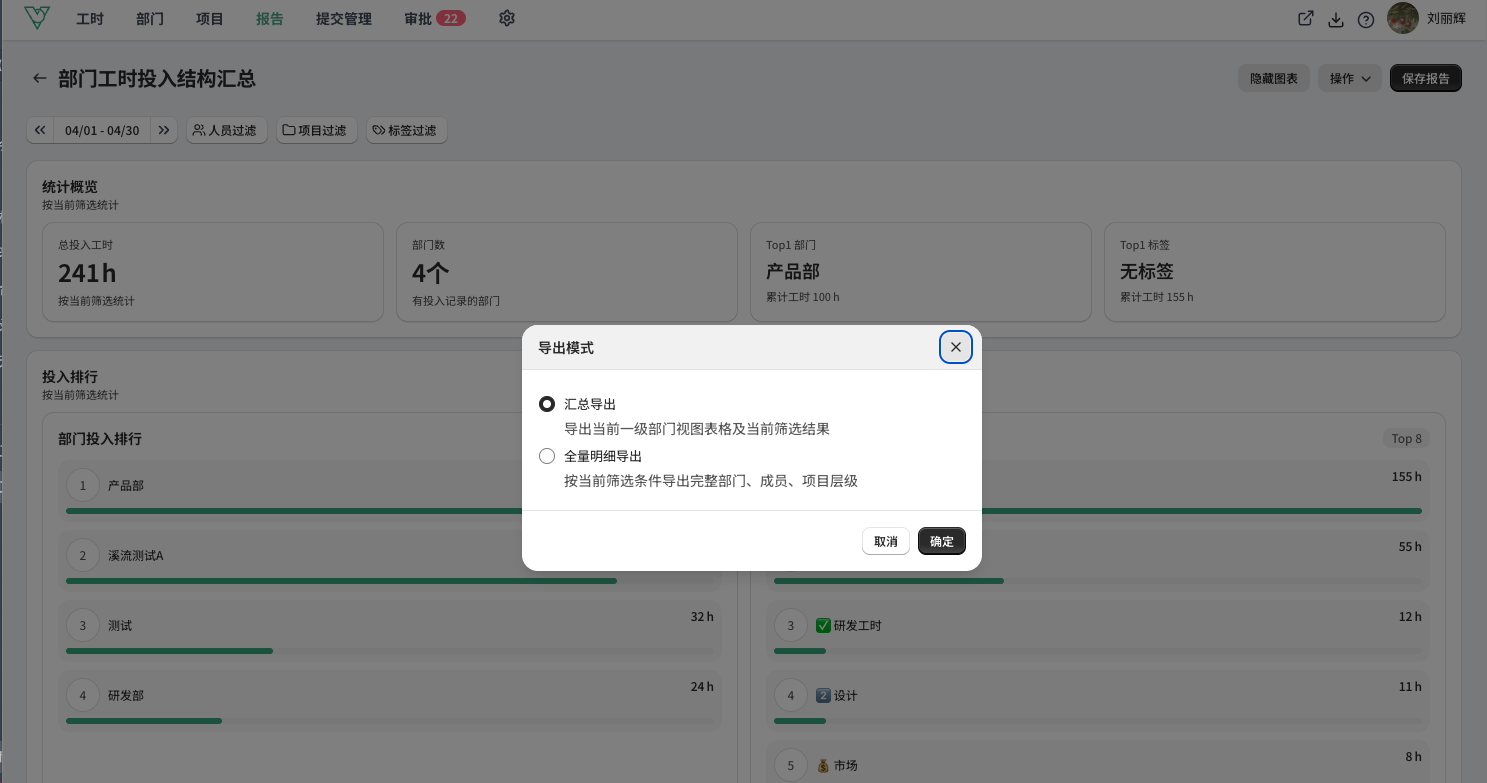Image resolution: width=1487 pixels, height=783 pixels.
Task: Expand the 操作 dropdown menu
Action: coord(1350,78)
